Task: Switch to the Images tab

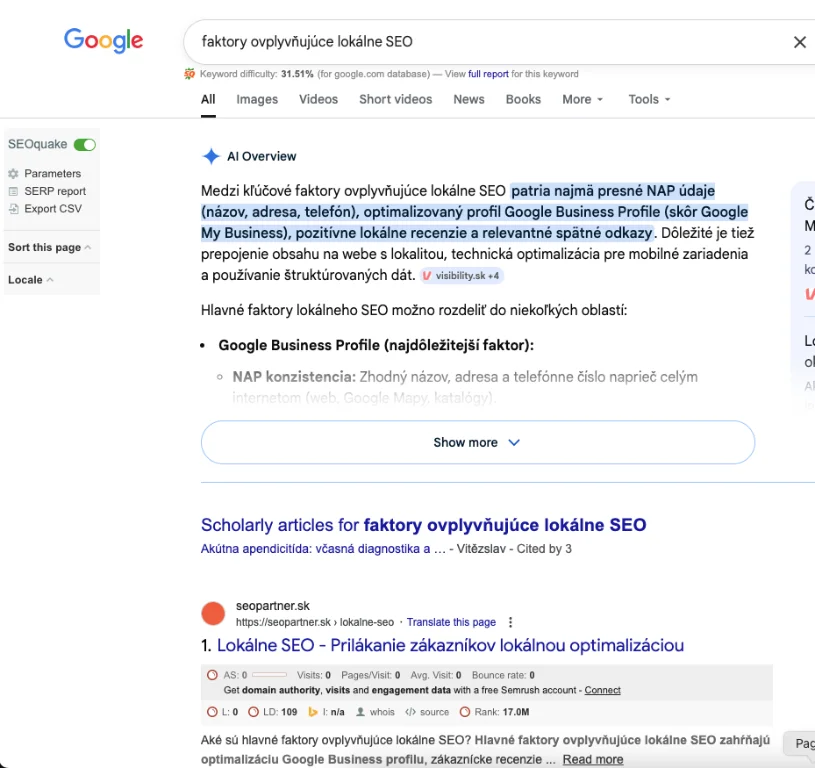Action: (x=257, y=99)
